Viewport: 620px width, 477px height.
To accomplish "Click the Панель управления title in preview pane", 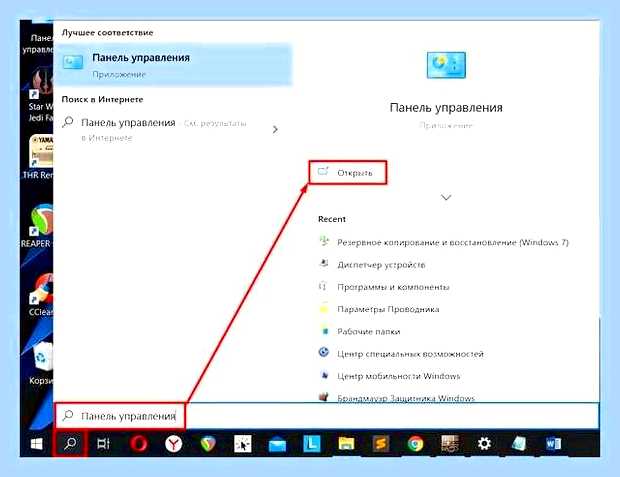I will tap(446, 108).
